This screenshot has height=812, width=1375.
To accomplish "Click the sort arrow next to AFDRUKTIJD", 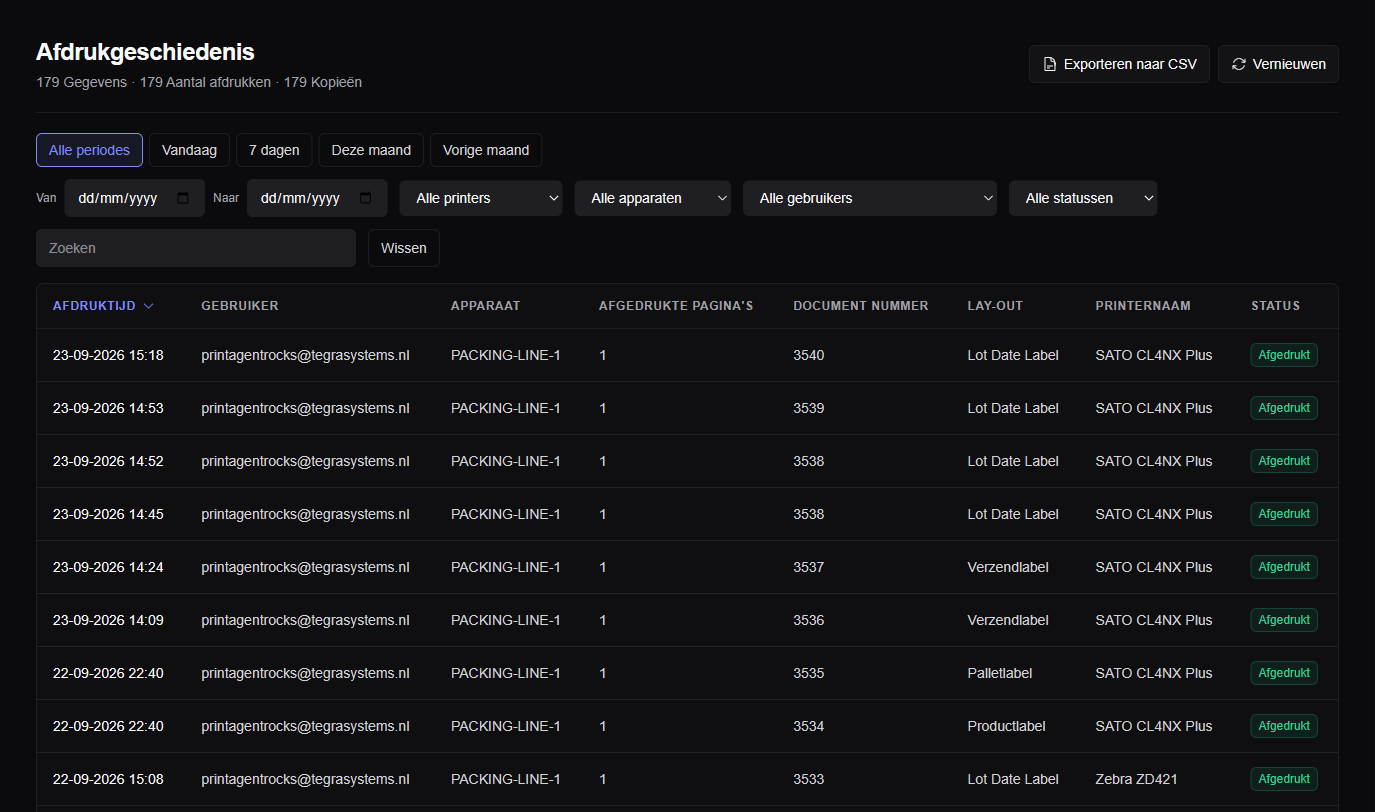I will click(149, 306).
